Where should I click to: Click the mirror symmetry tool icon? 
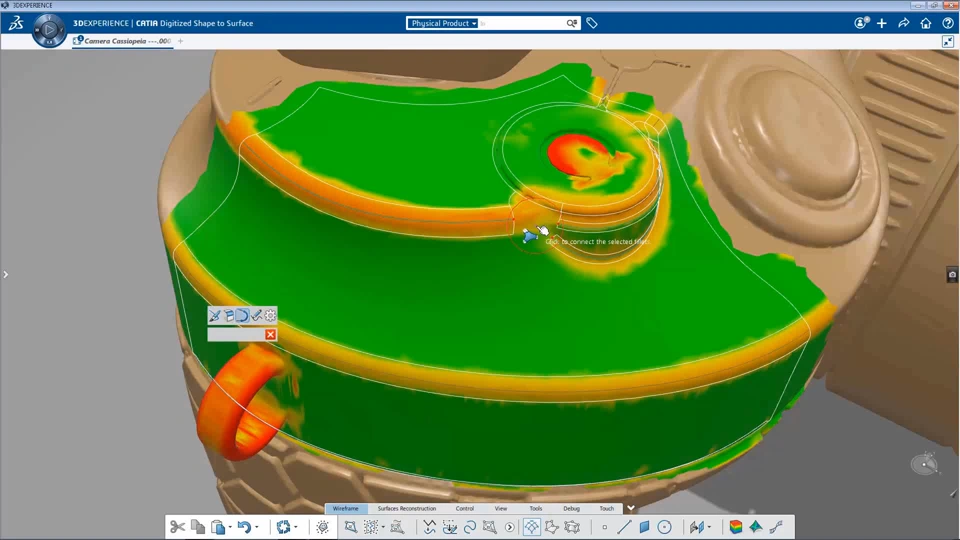pyautogui.click(x=697, y=527)
